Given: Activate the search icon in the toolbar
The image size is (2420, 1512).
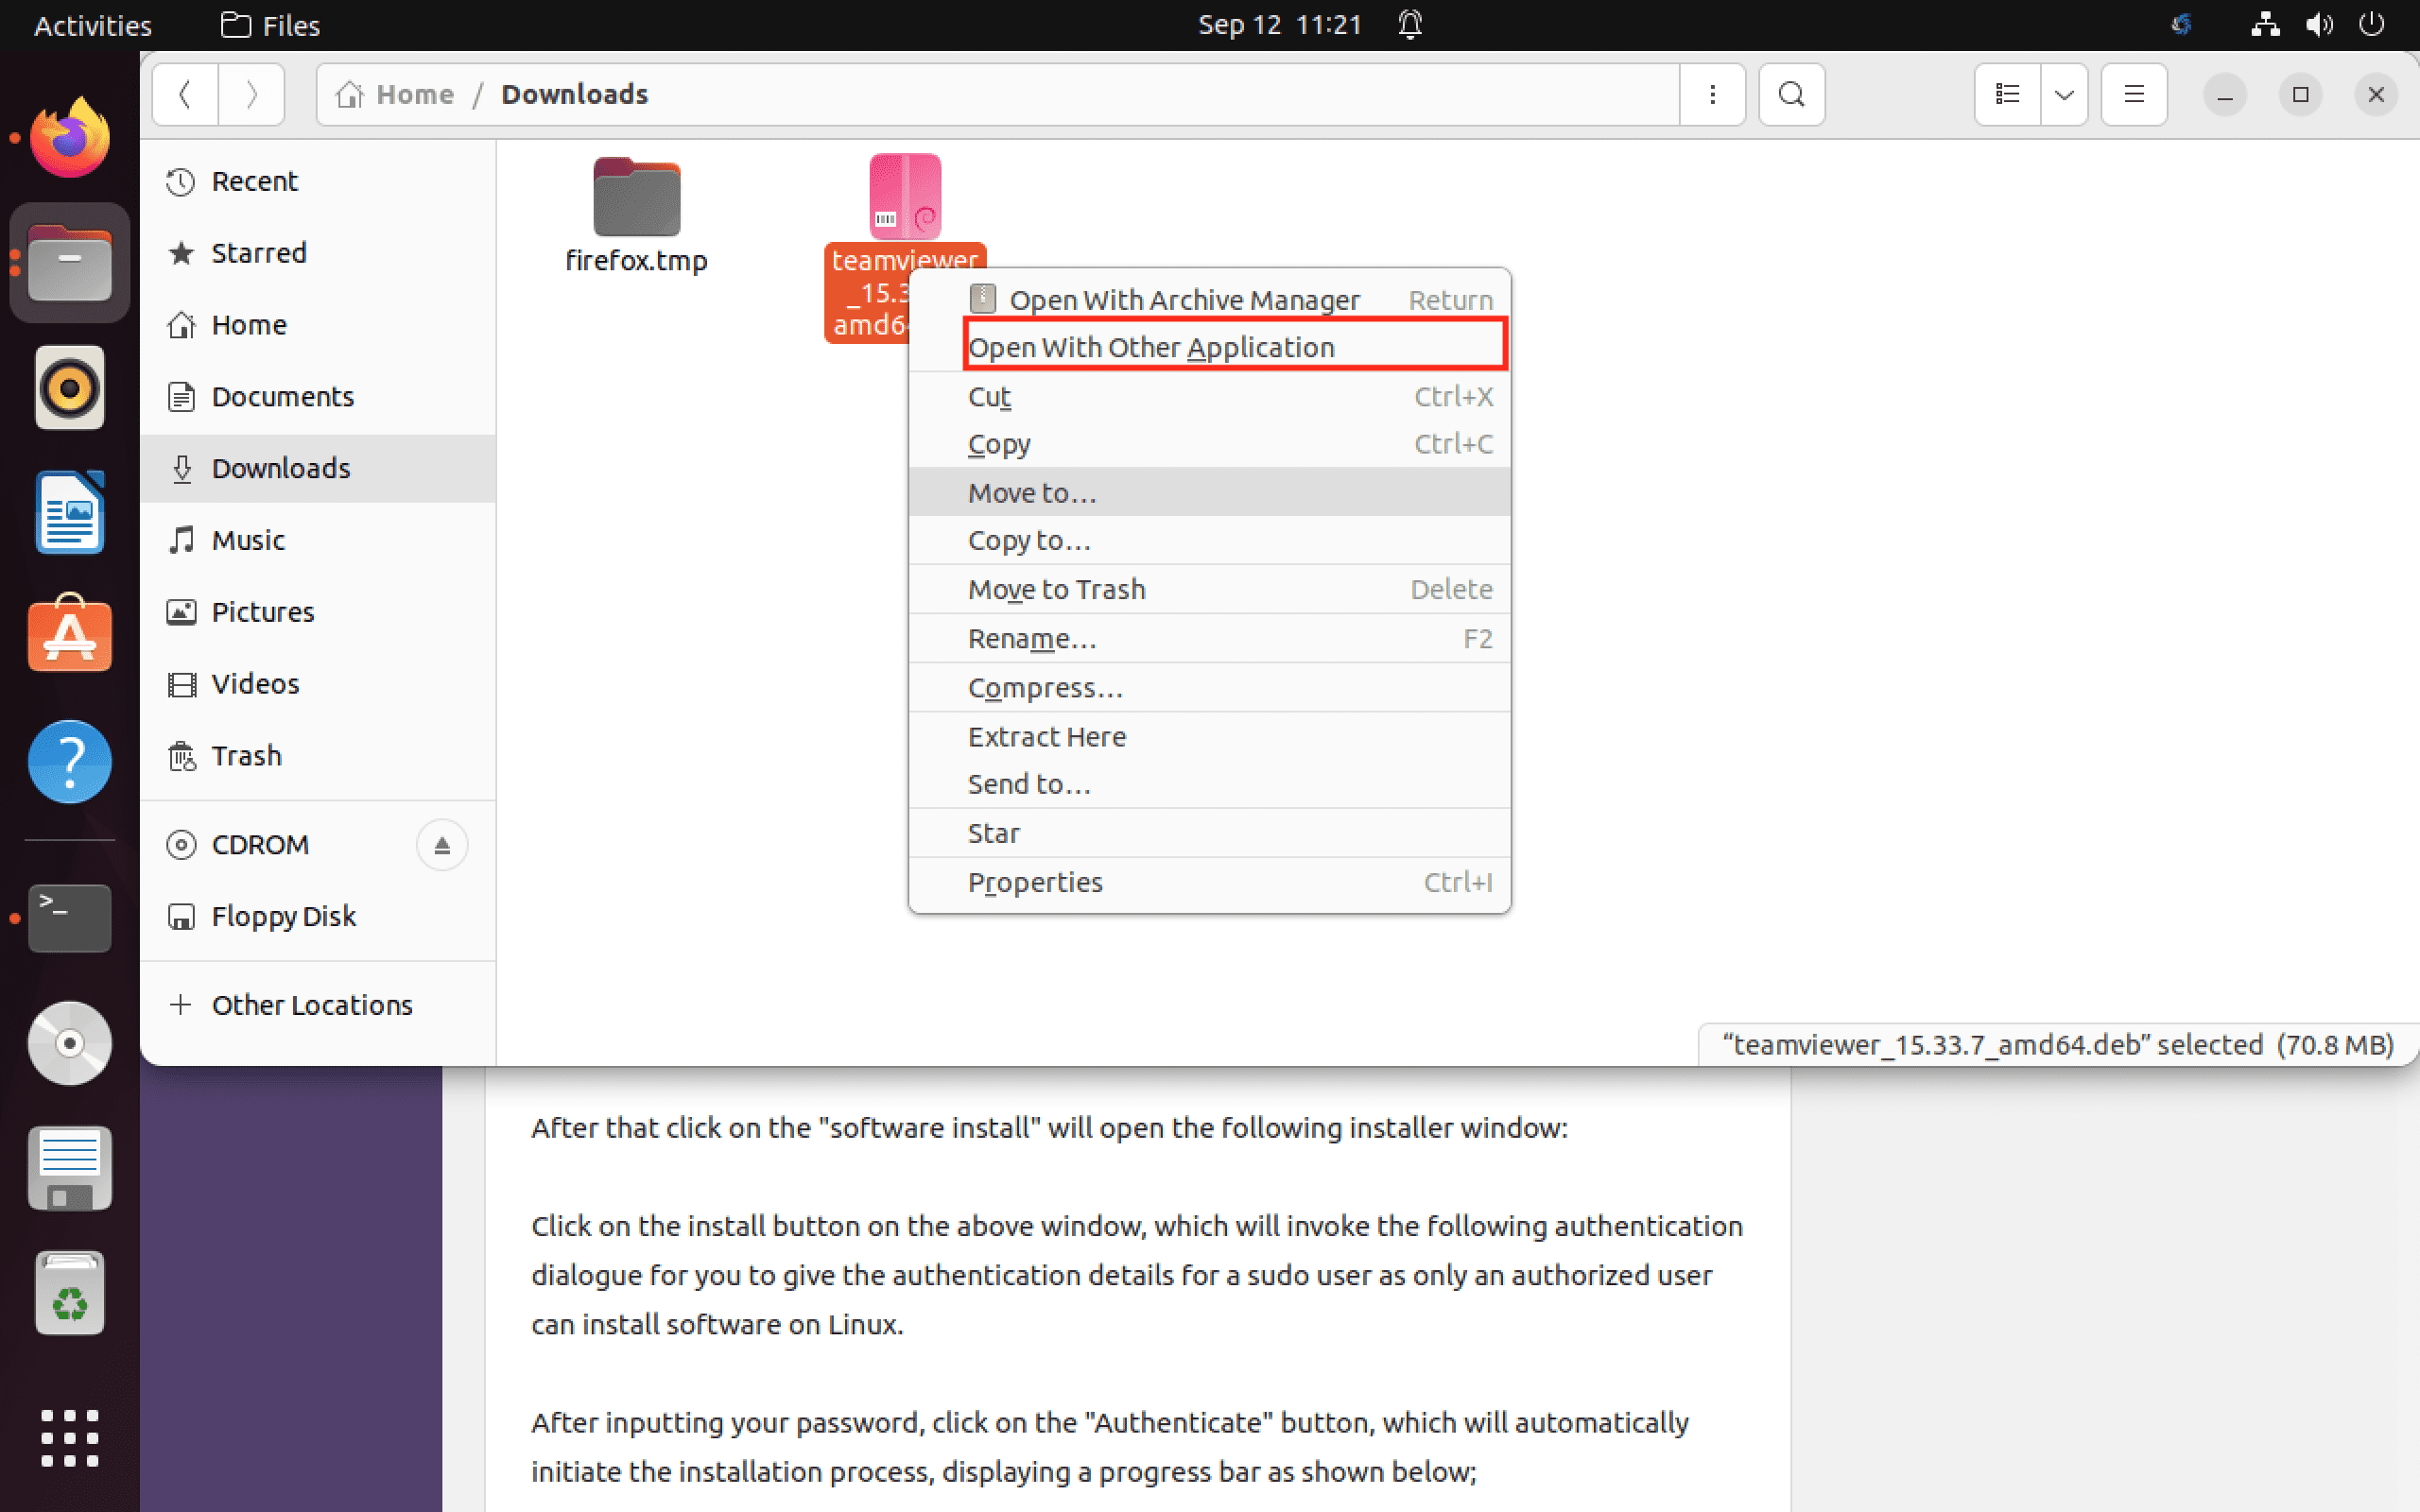Looking at the screenshot, I should (1790, 94).
